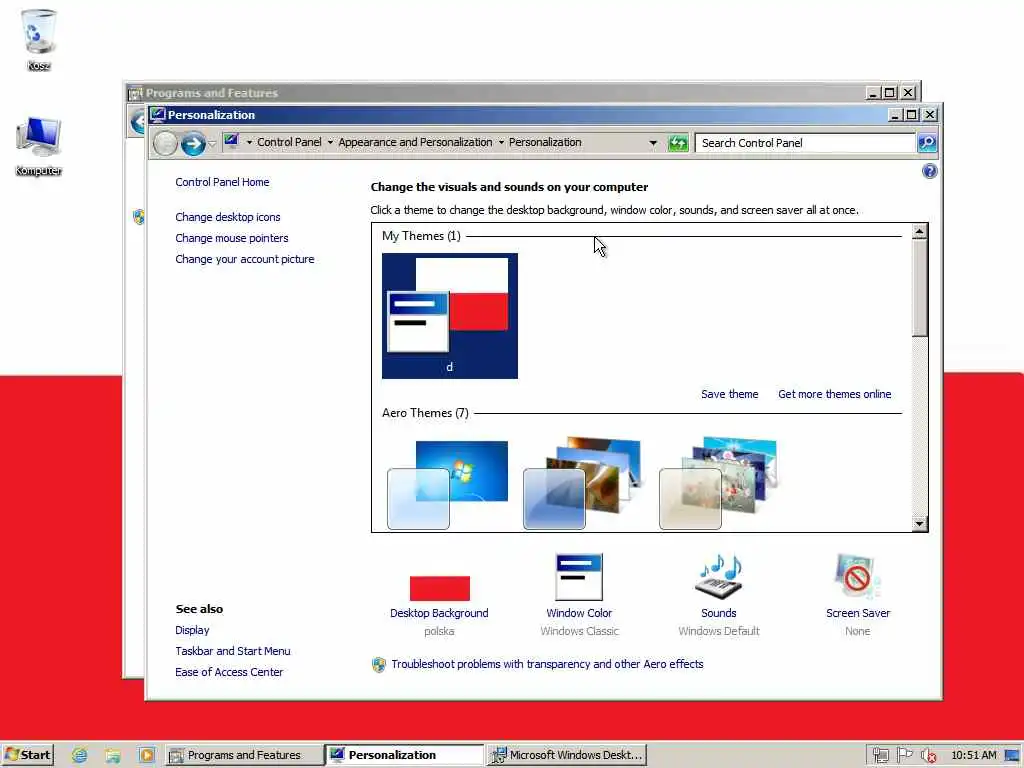Select the Characters Aero theme thumbnail
The image size is (1024, 768).
coord(718,483)
